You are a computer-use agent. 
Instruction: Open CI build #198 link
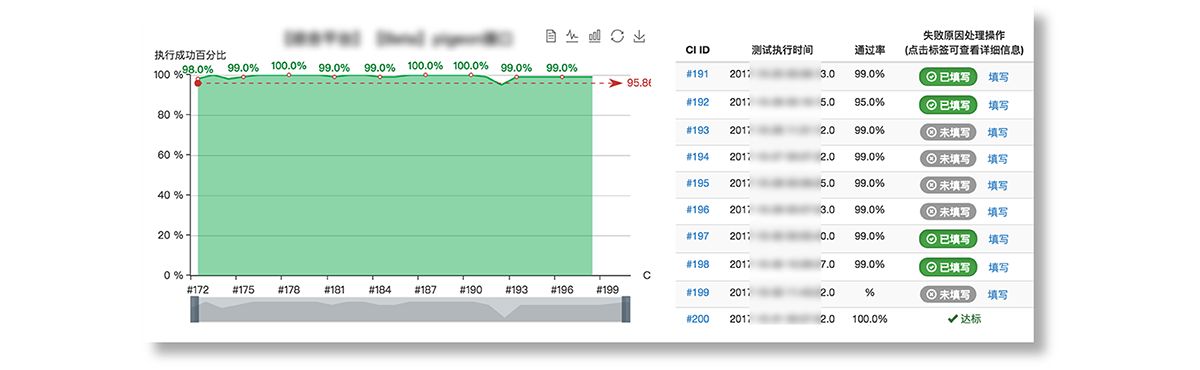tap(697, 265)
